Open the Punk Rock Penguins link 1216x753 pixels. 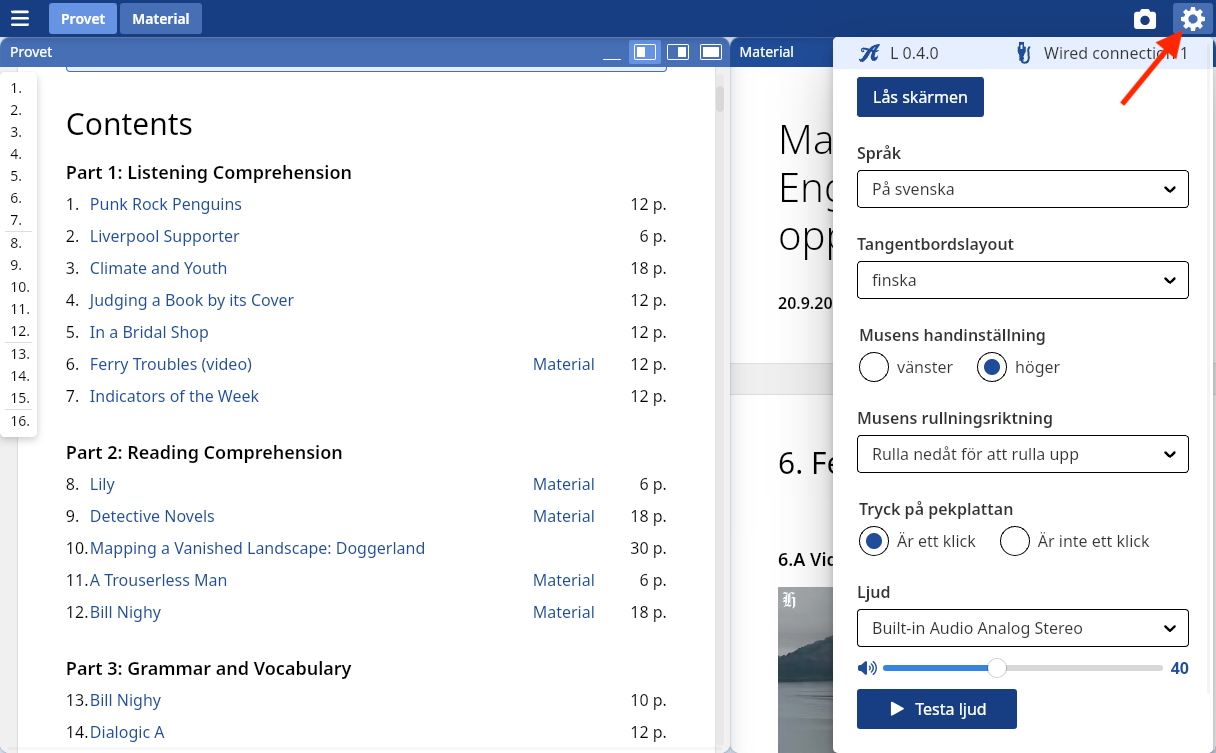(165, 204)
